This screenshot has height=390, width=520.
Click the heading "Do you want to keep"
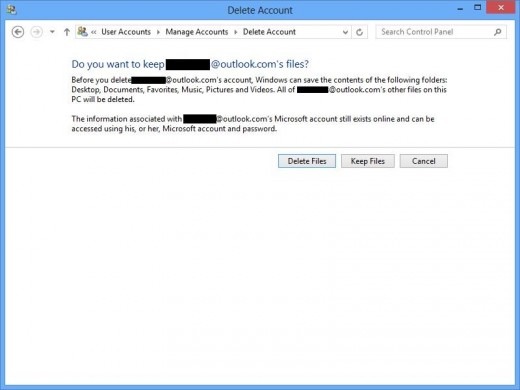pos(118,64)
